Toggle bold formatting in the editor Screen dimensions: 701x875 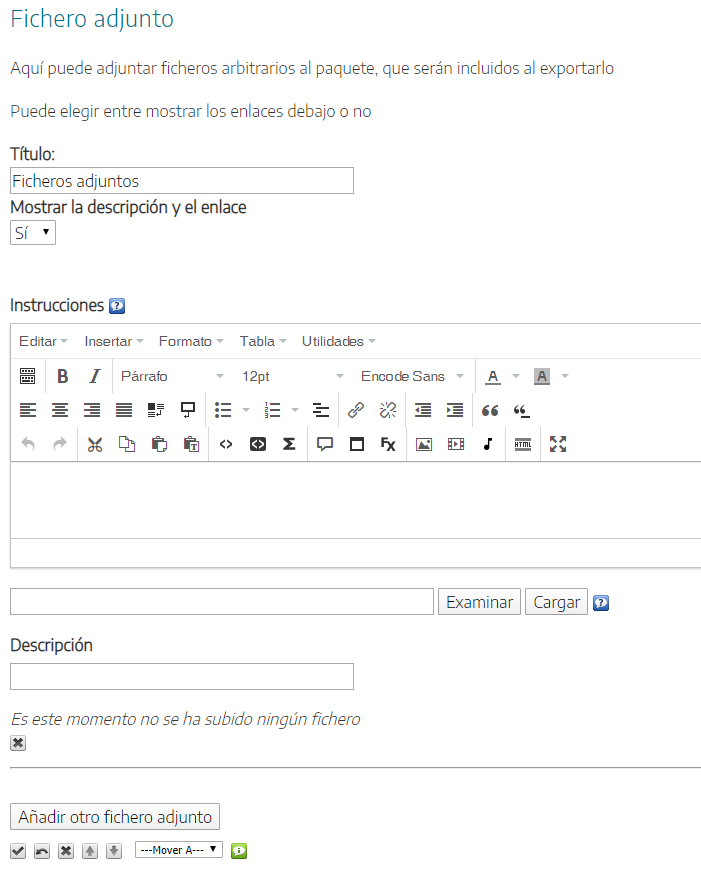click(x=62, y=376)
